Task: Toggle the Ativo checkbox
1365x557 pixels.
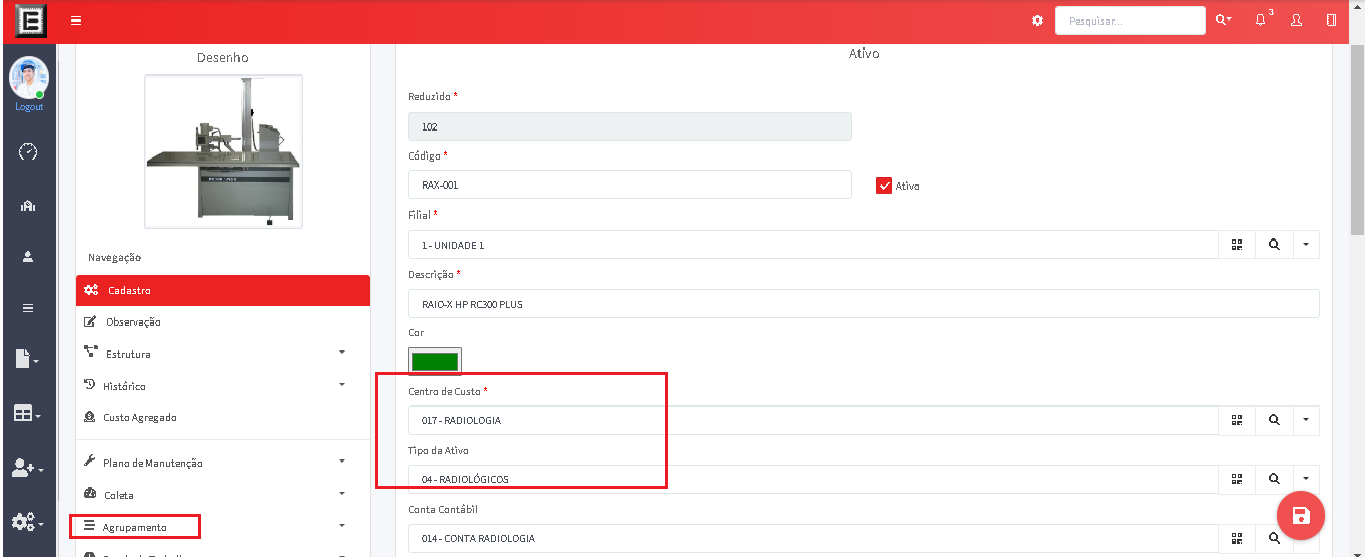Action: pyautogui.click(x=884, y=186)
